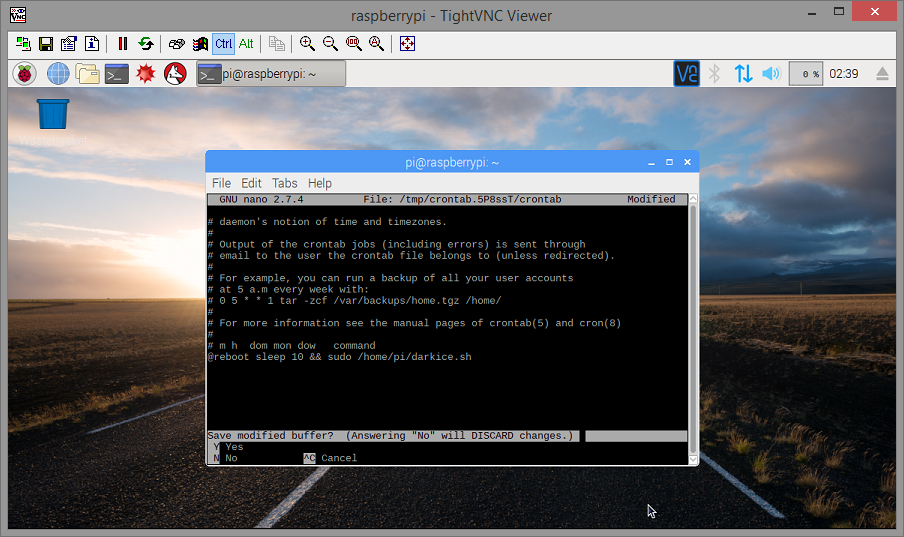Click the '^C Cancel' option in nano
The width and height of the screenshot is (904, 537).
(x=330, y=458)
